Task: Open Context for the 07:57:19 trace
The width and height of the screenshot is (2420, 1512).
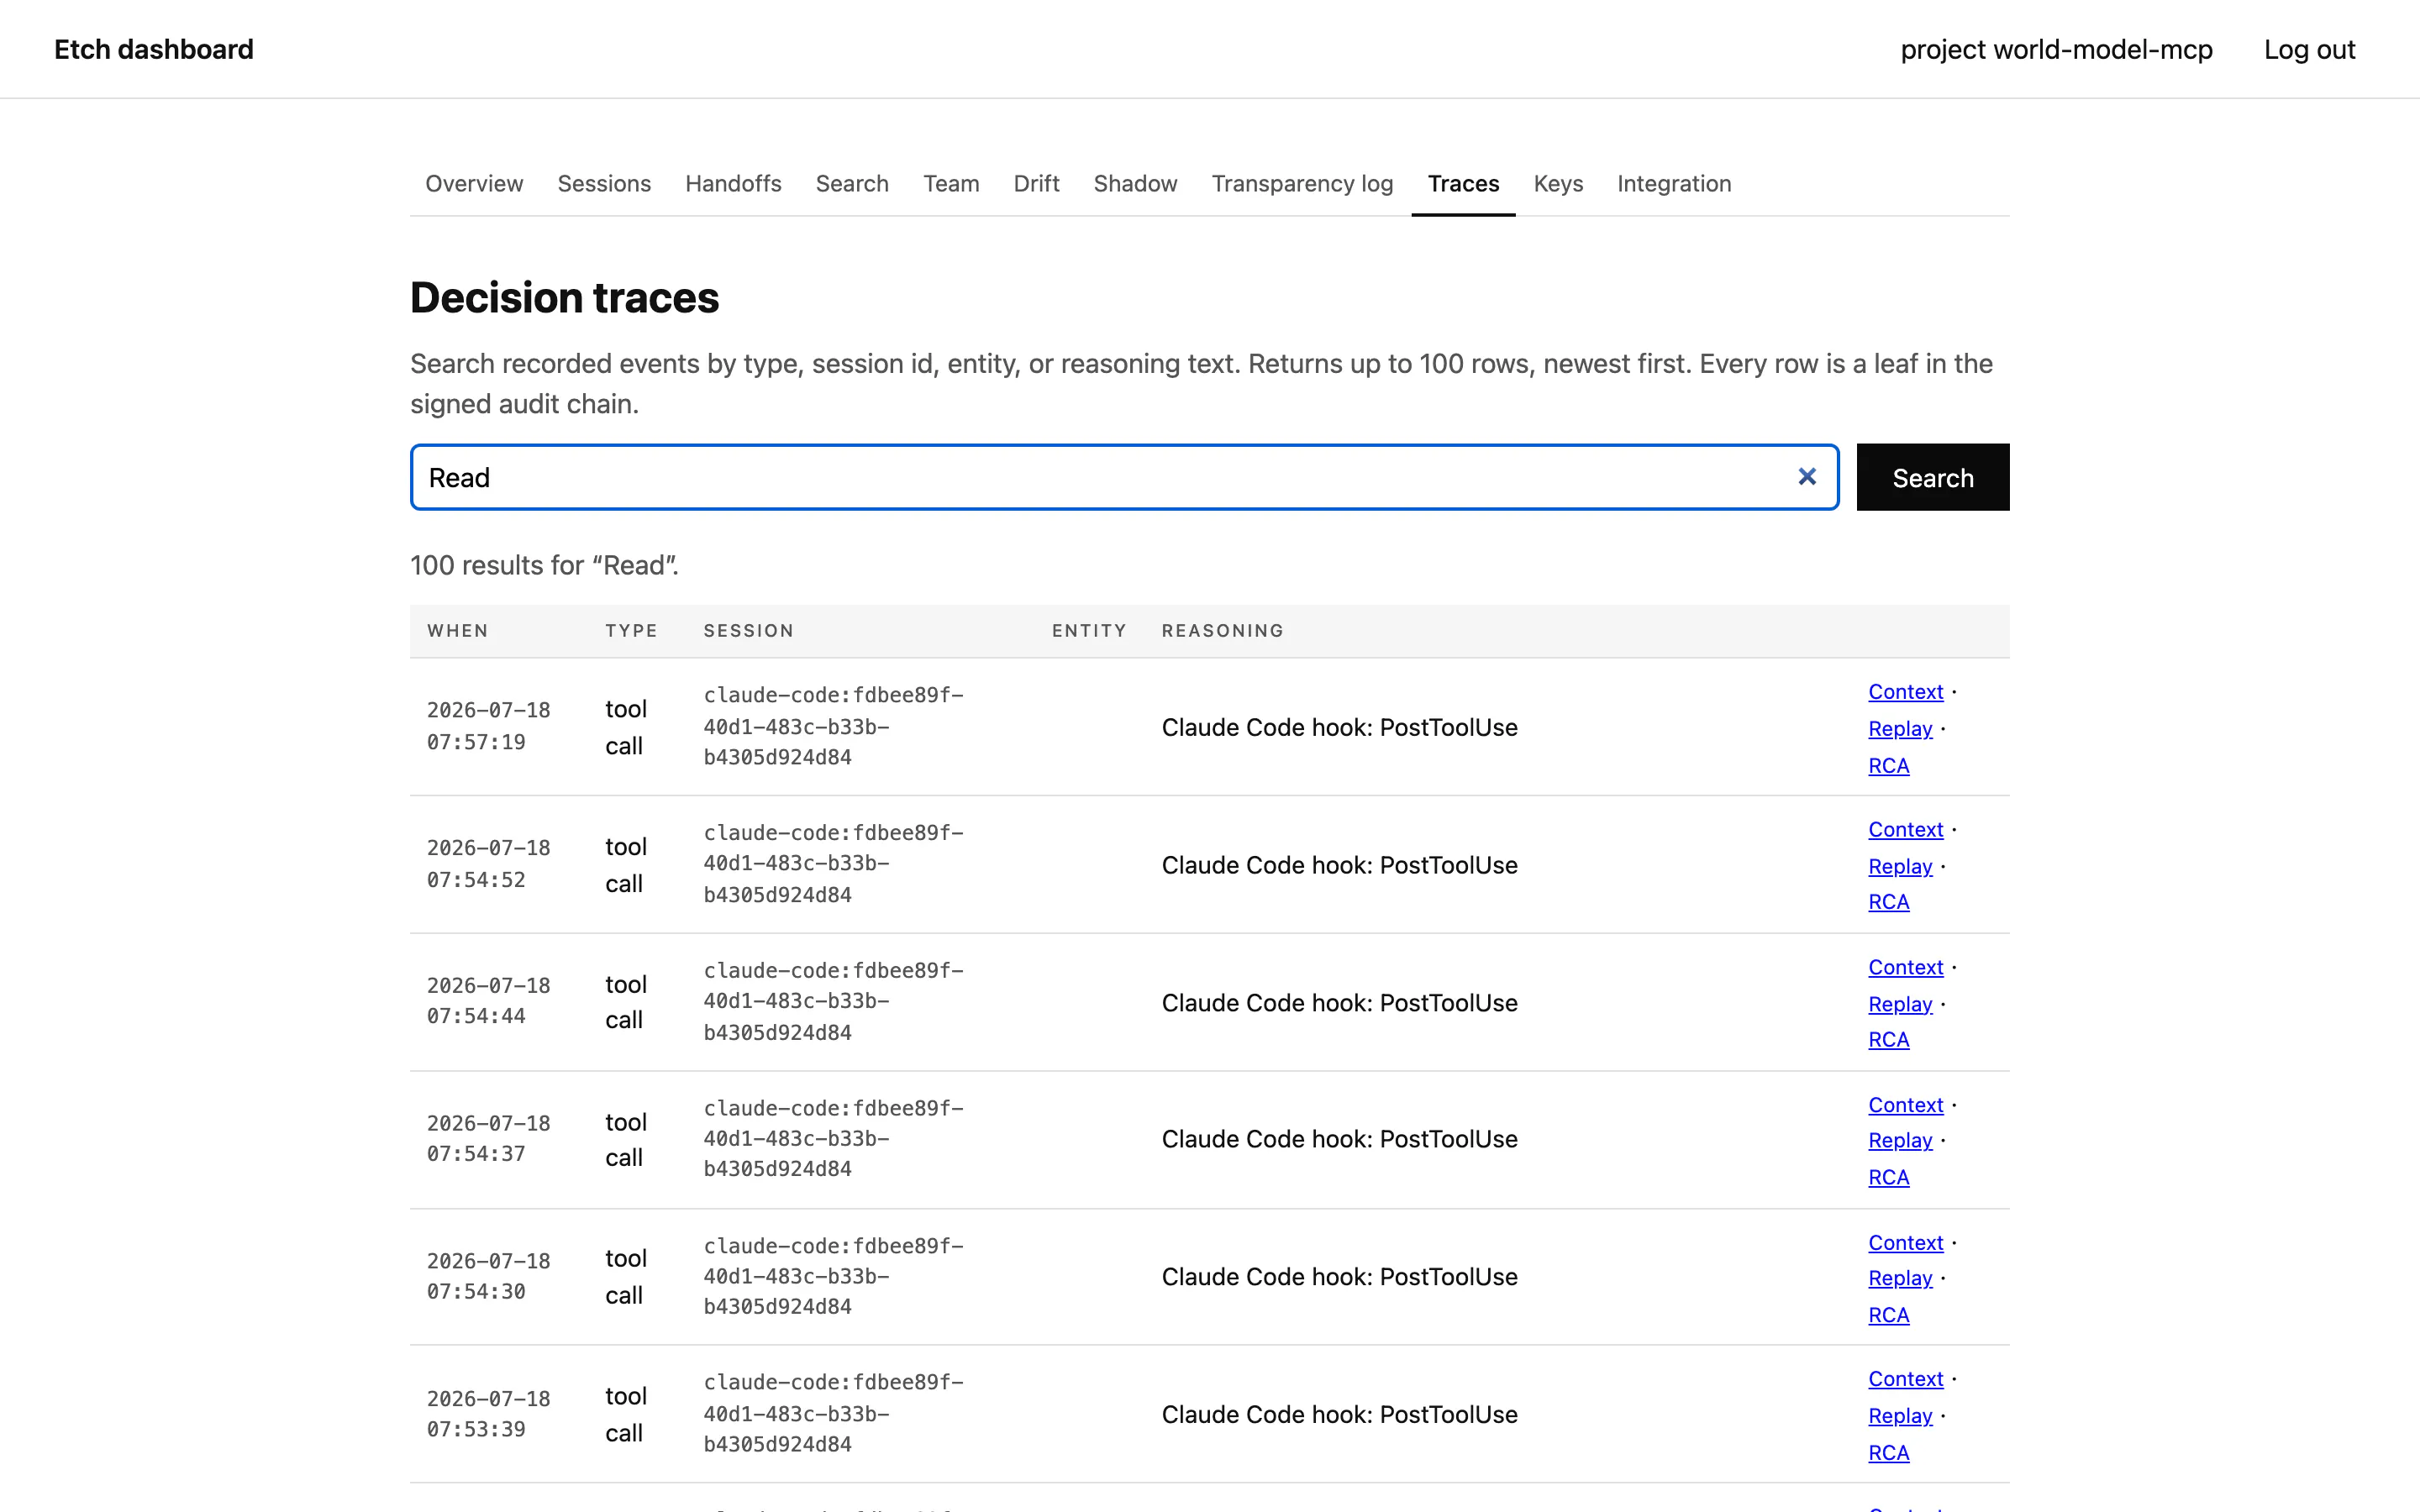Action: (1905, 692)
